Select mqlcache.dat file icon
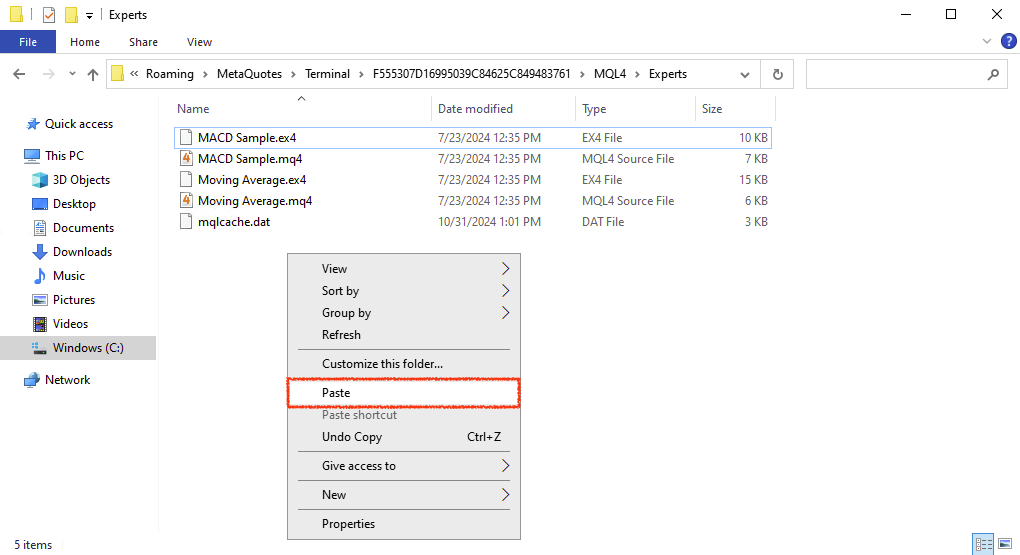The image size is (1020, 555). point(186,221)
